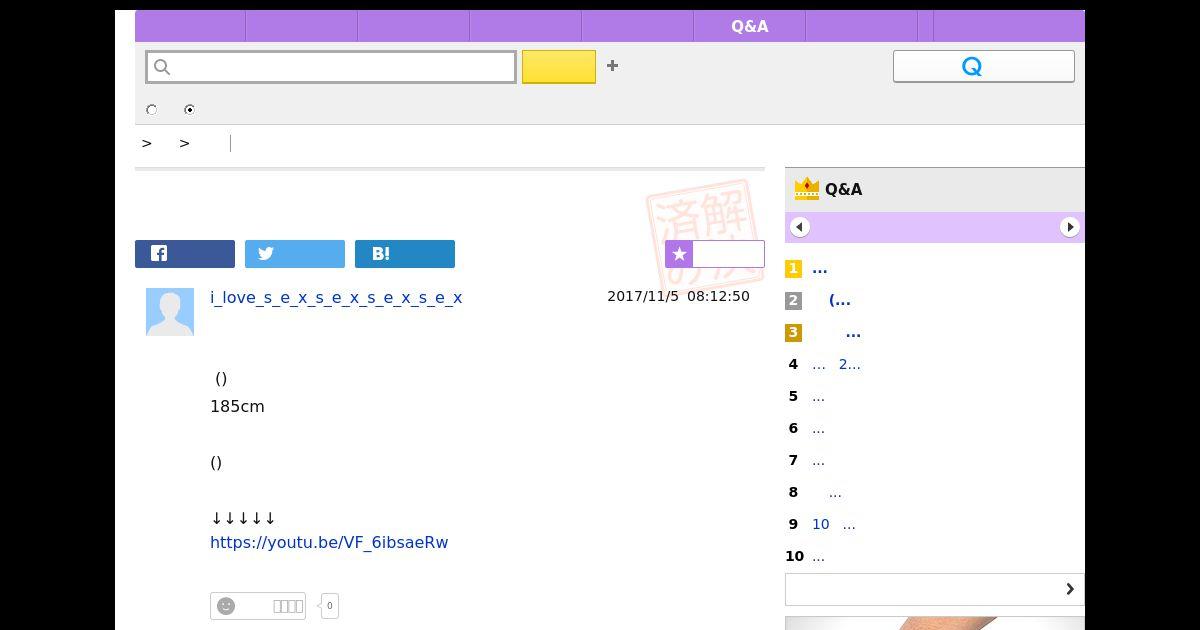
Task: Click the 185cm text in the post
Action: tap(237, 406)
